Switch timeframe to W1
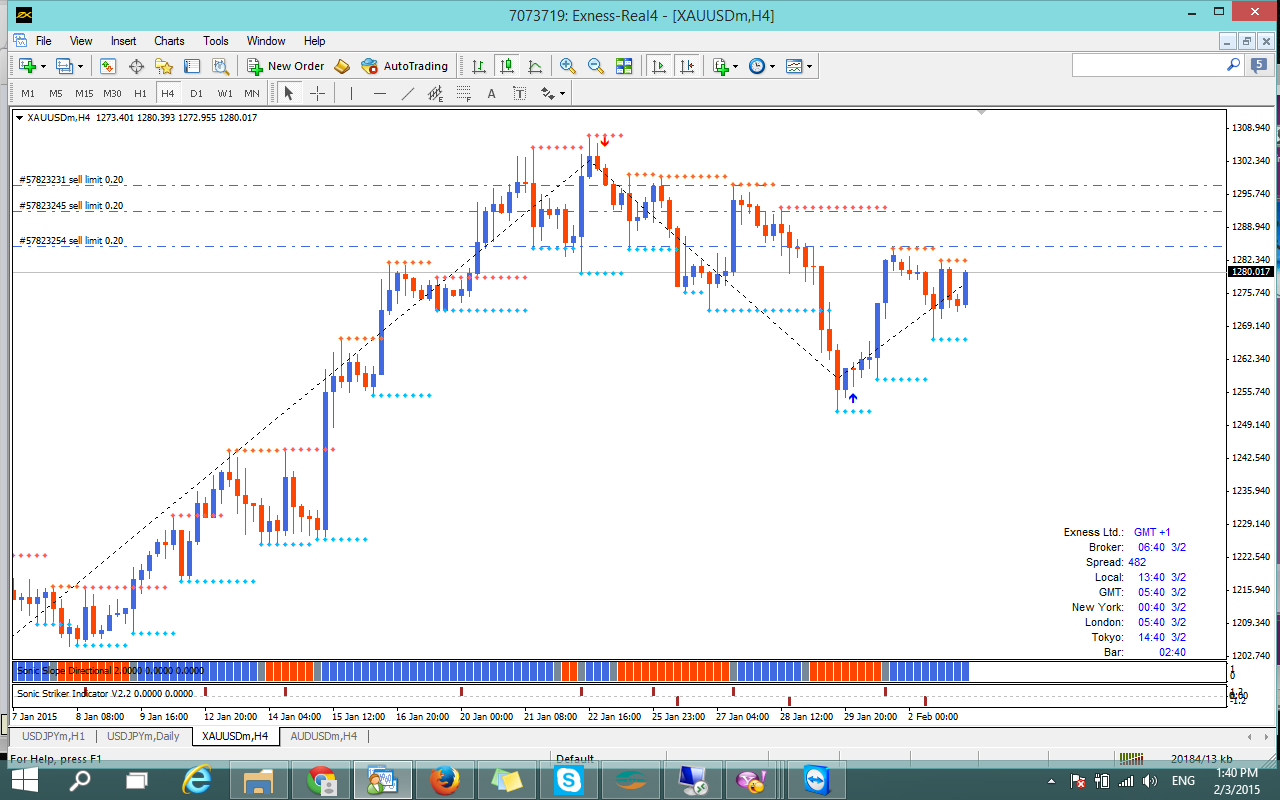Image resolution: width=1280 pixels, height=800 pixels. click(x=224, y=93)
